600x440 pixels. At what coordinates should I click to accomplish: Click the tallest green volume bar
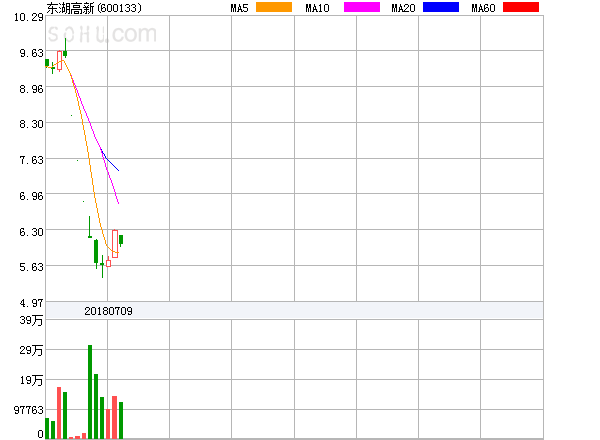90,392
